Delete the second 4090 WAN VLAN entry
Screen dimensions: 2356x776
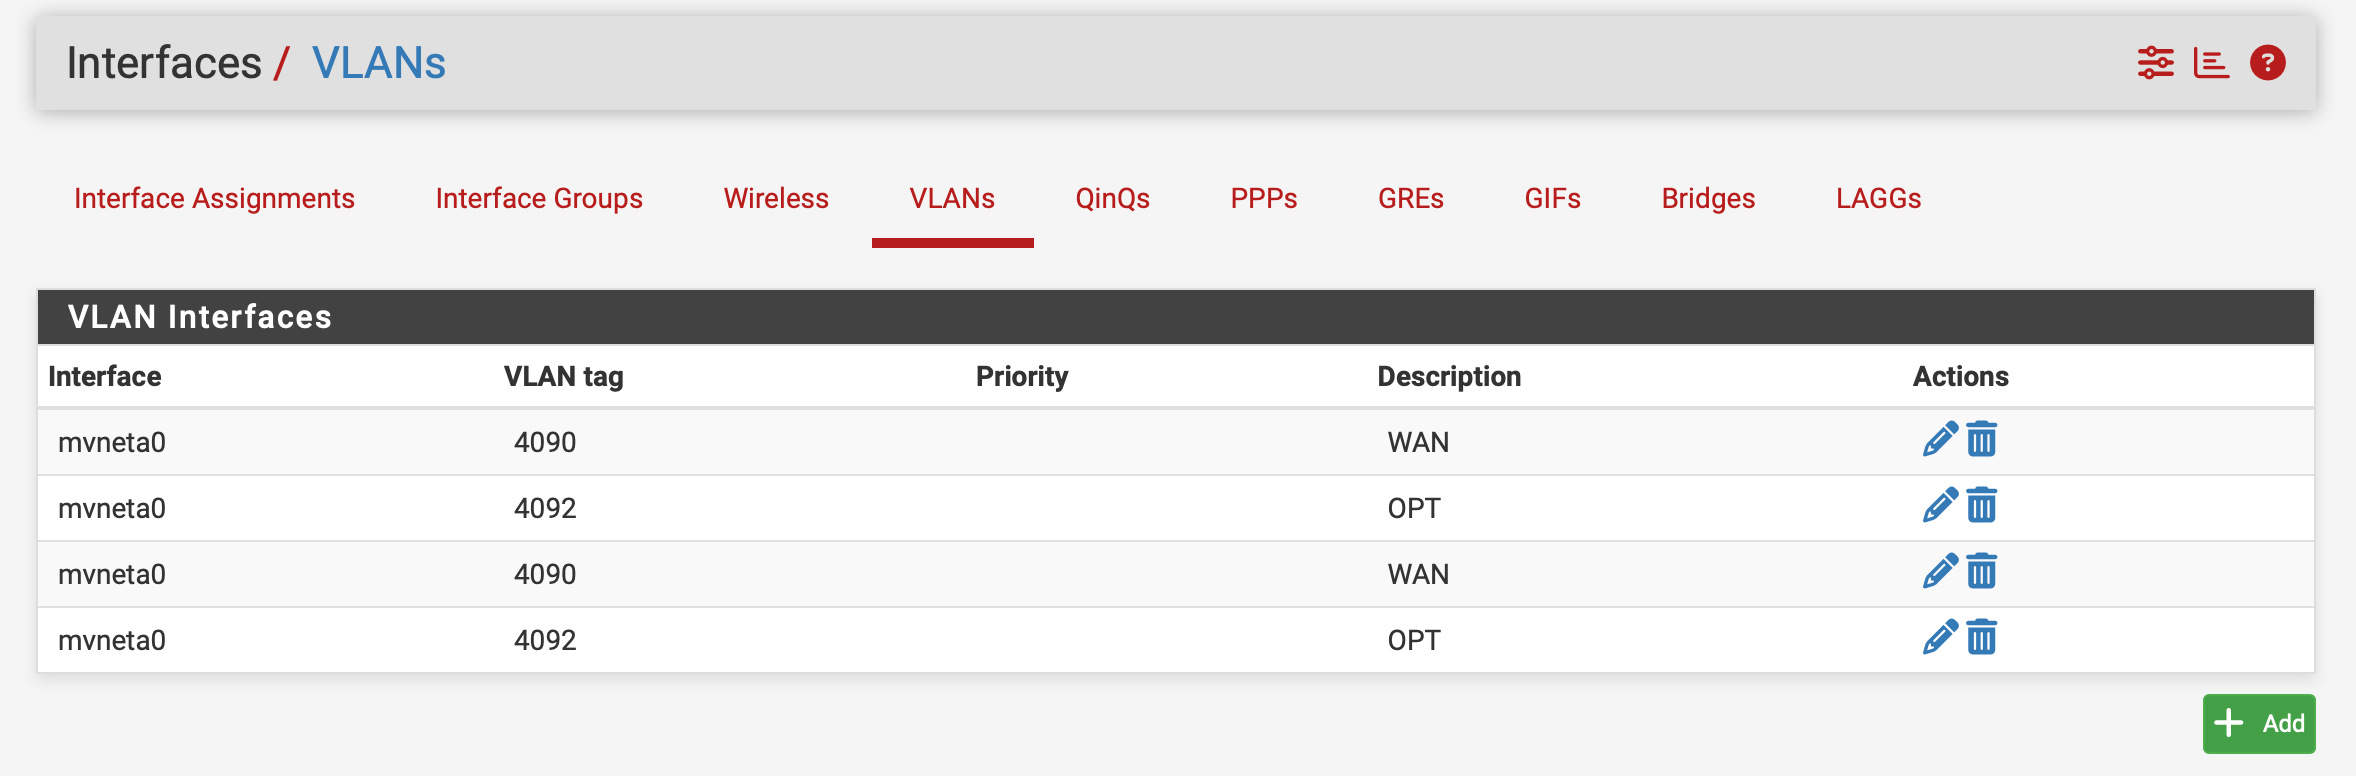(1981, 572)
